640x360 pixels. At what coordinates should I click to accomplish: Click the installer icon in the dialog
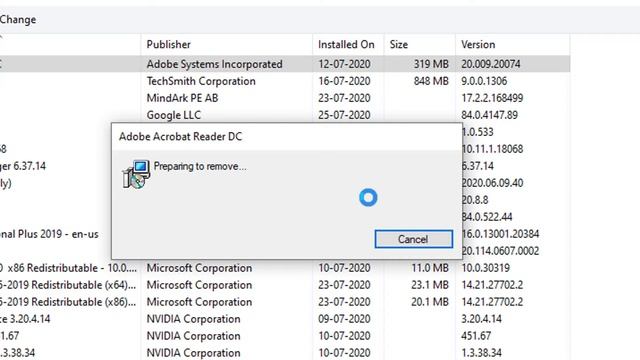[136, 174]
